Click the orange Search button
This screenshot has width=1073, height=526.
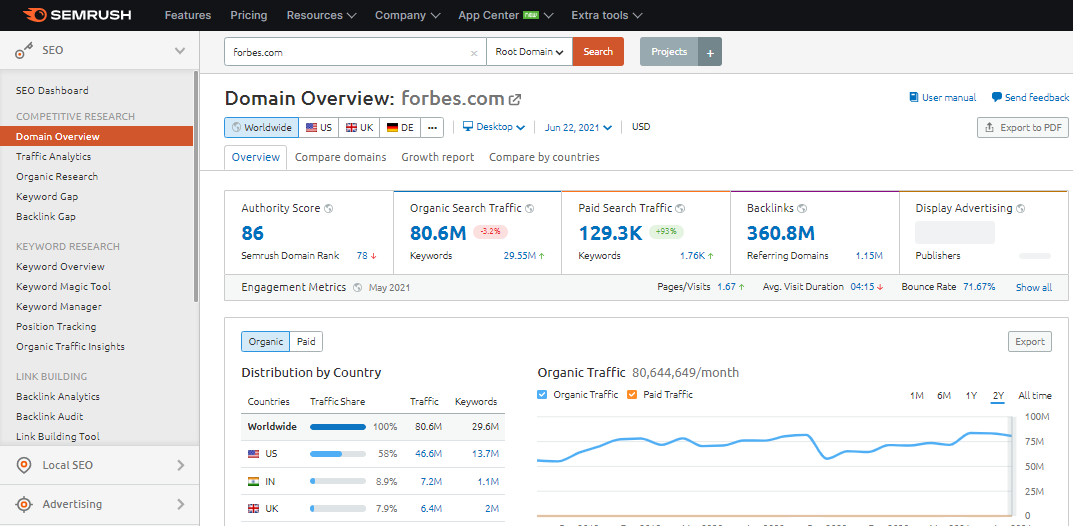tap(598, 52)
